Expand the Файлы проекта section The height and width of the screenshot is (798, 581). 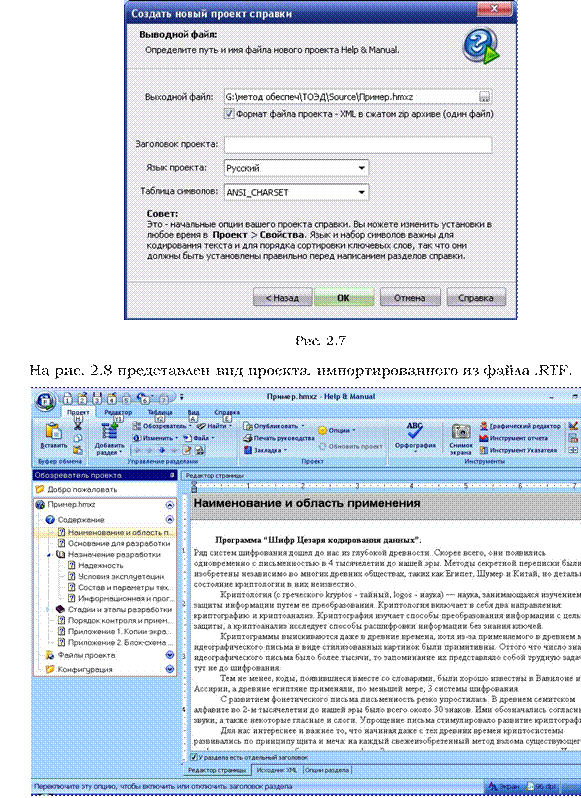pyautogui.click(x=170, y=655)
